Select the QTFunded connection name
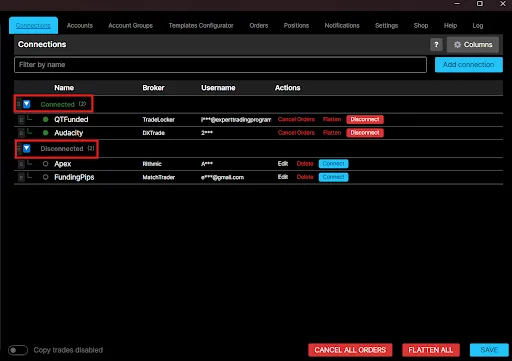The width and height of the screenshot is (512, 361). pyautogui.click(x=71, y=119)
